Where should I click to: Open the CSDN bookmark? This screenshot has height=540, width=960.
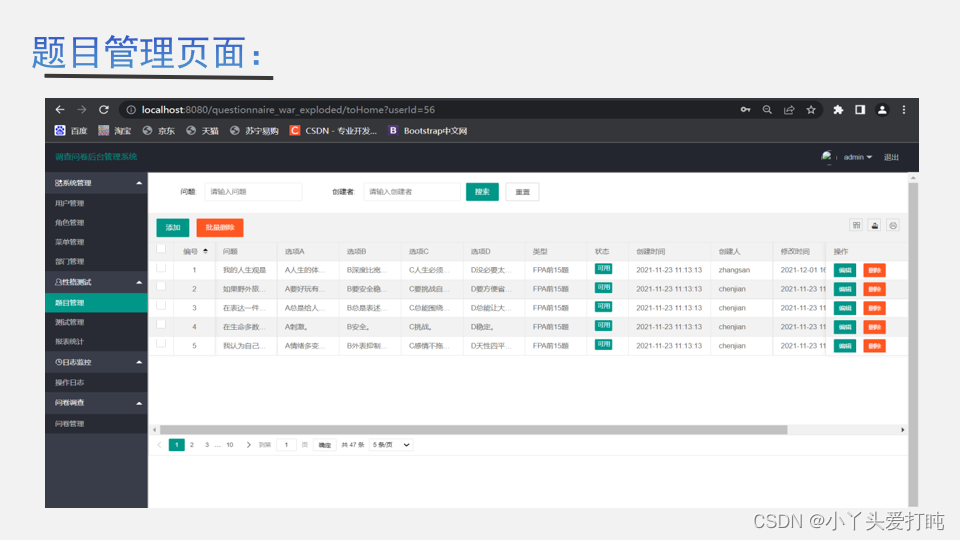coord(333,130)
